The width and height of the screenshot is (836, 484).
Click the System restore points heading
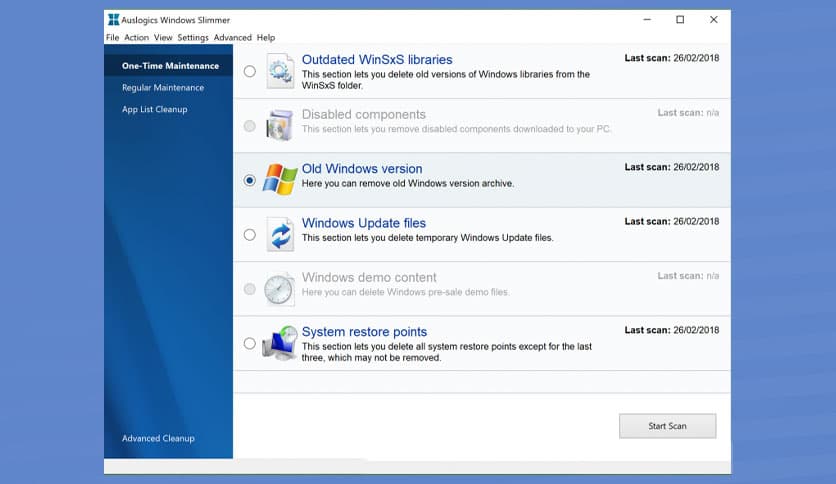tap(364, 332)
